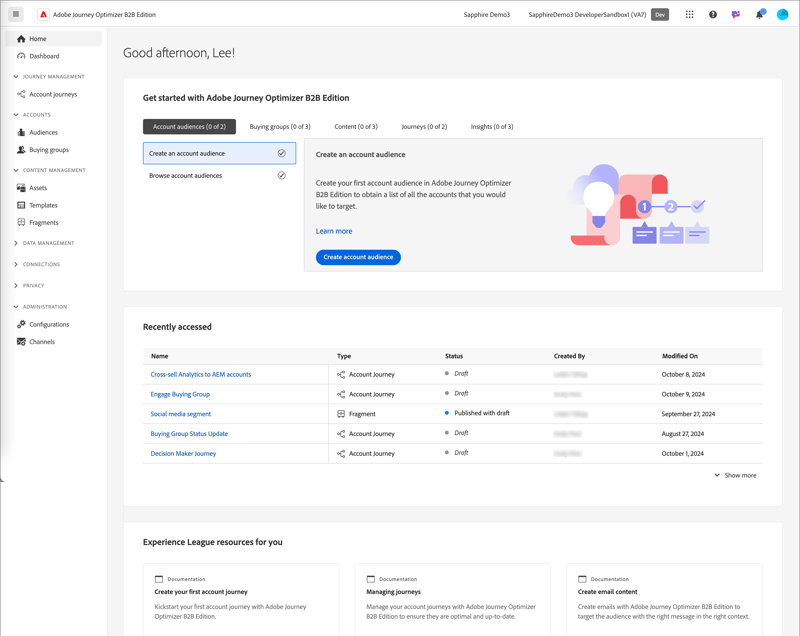Switch to the Insights (0 of 3) tab

(x=492, y=126)
